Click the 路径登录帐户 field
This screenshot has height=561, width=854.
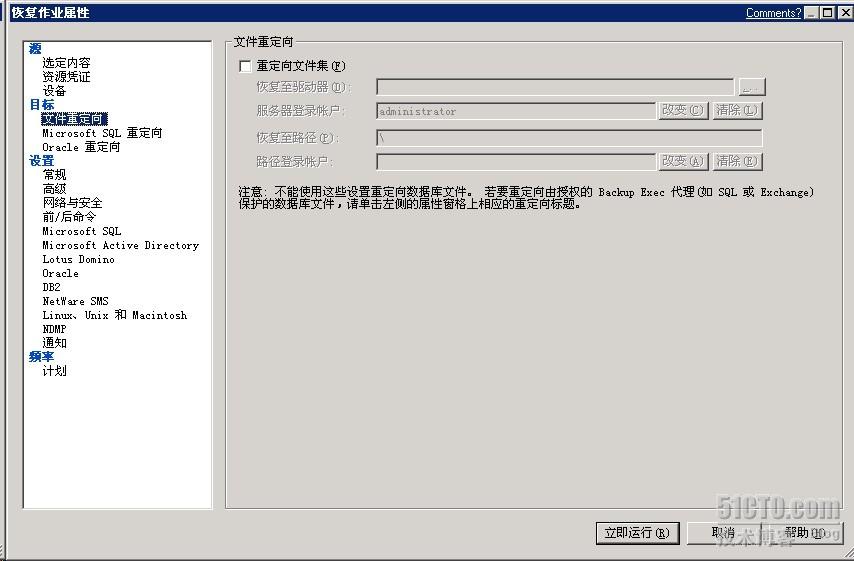(x=516, y=162)
